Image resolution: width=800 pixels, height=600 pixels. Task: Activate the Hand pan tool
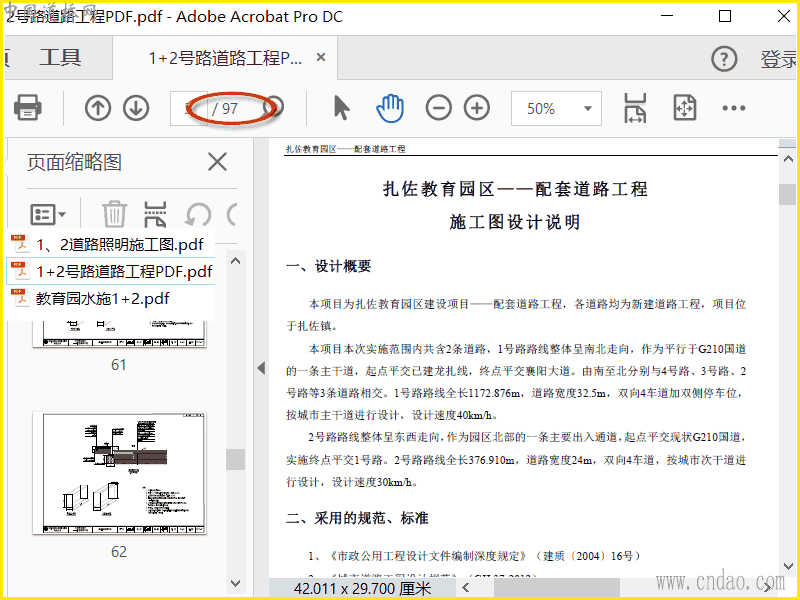[x=389, y=108]
